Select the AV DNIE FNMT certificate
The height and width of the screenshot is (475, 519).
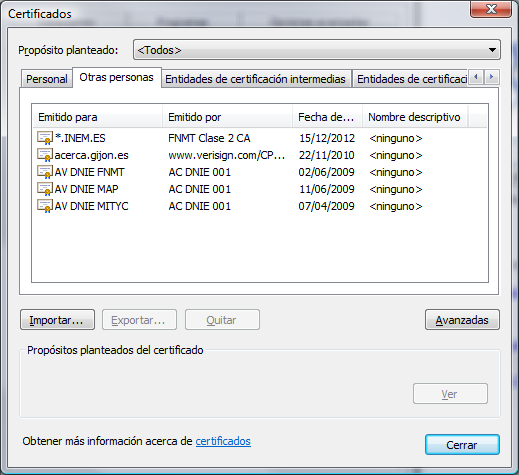[x=260, y=172]
